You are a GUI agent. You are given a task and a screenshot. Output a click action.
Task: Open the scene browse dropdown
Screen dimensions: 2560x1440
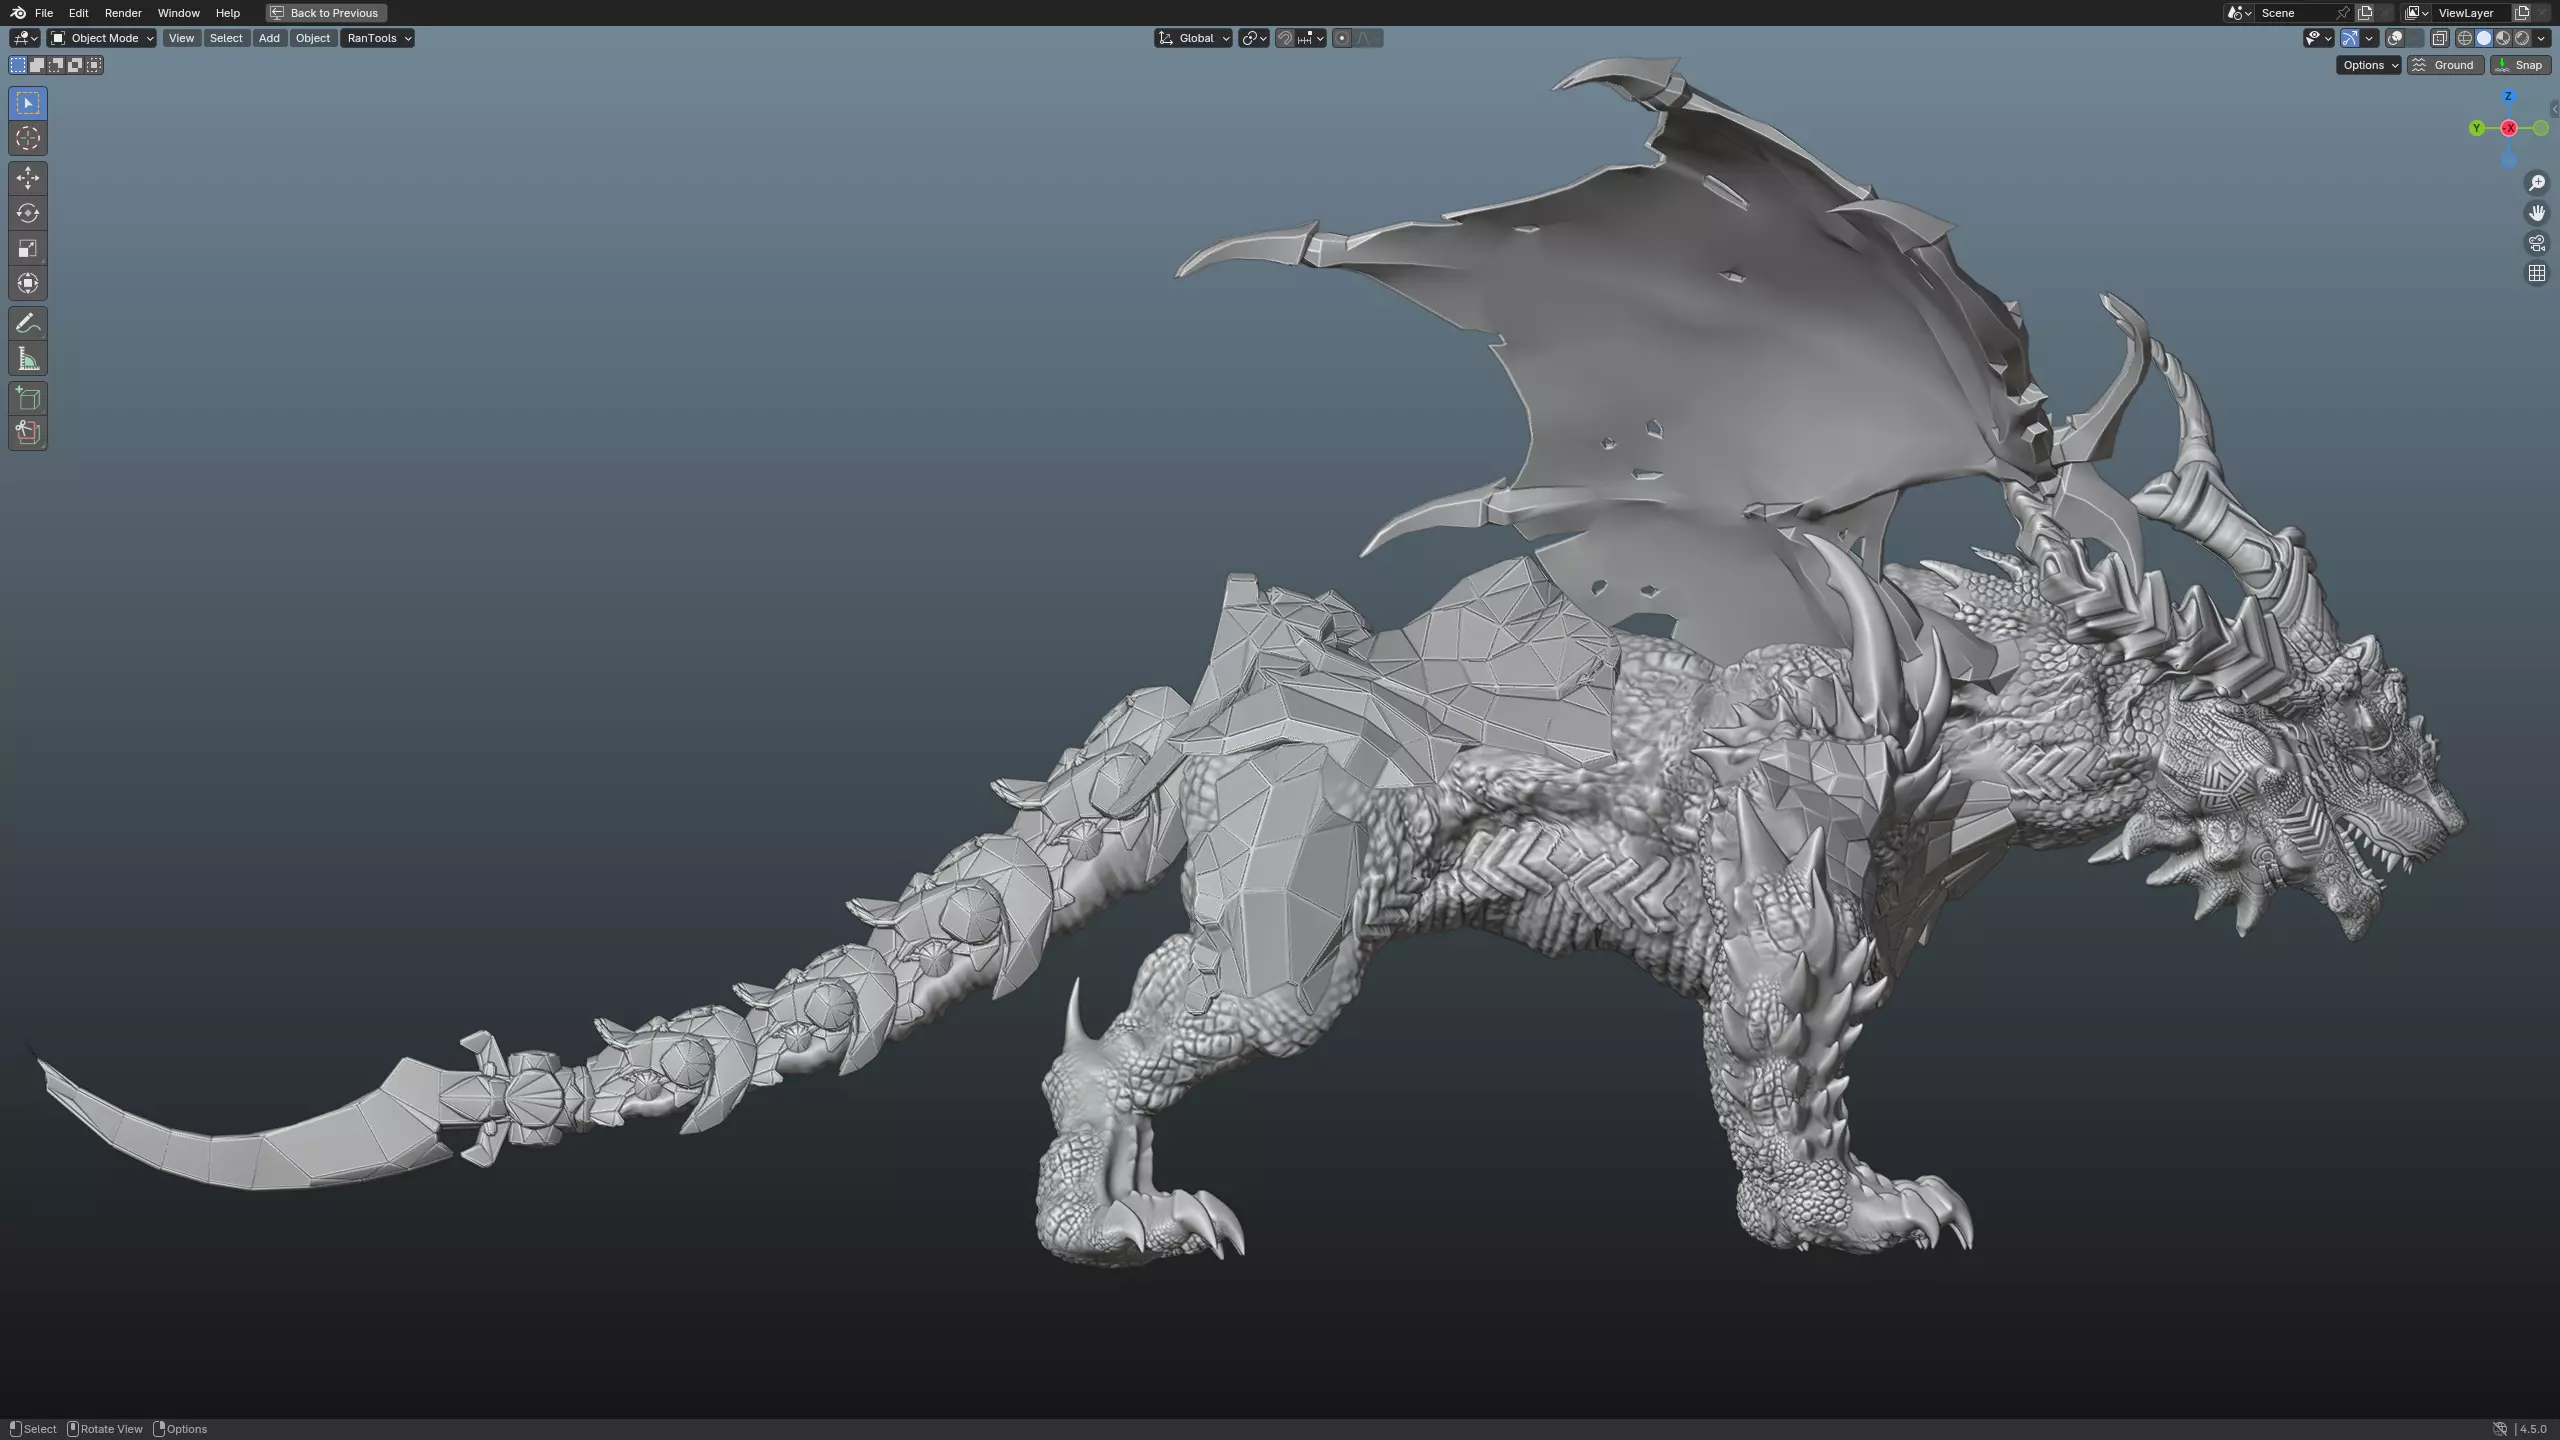click(2239, 13)
